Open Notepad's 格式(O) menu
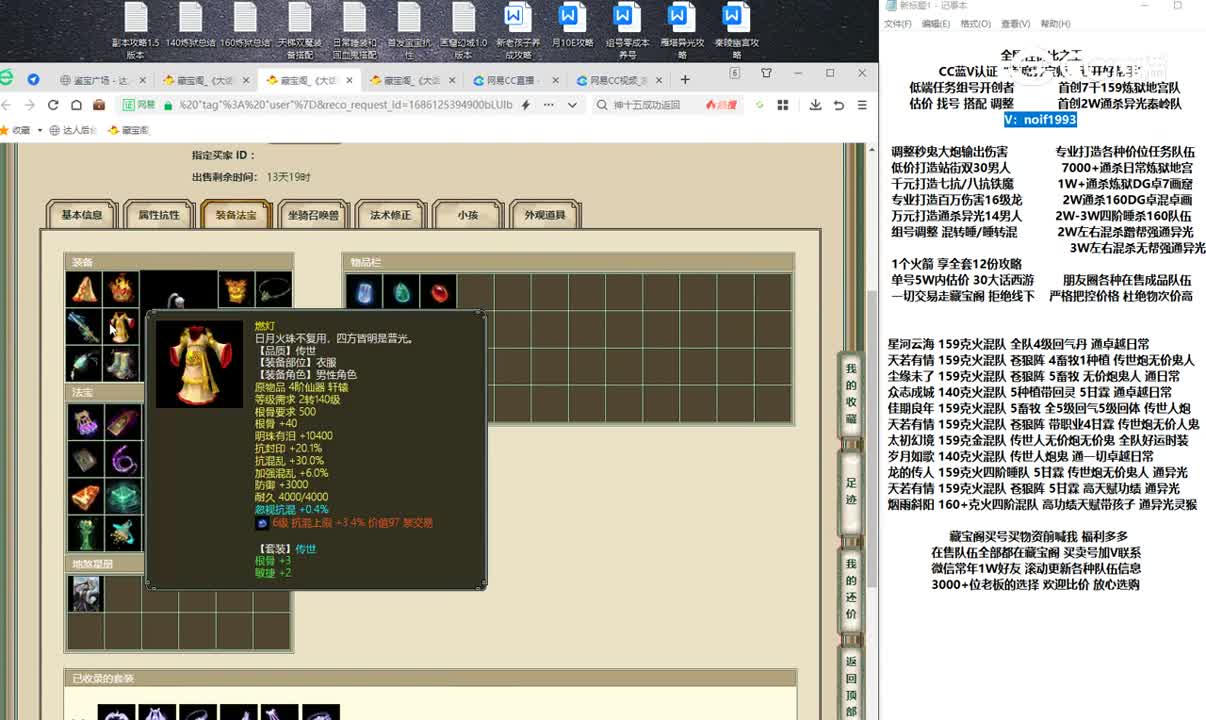1206x720 pixels. click(974, 24)
